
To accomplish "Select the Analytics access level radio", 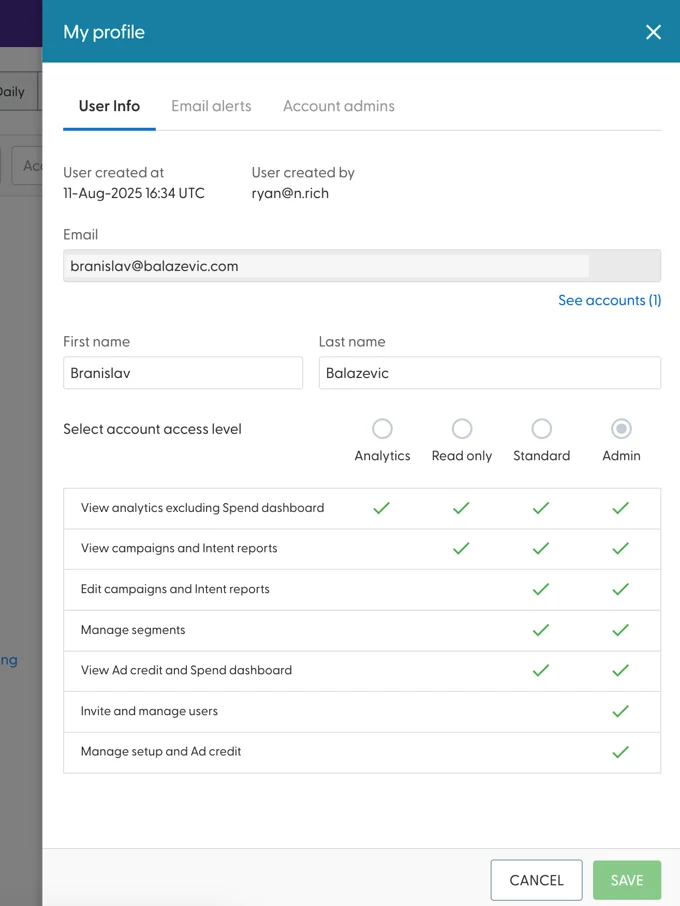I will pos(382,429).
